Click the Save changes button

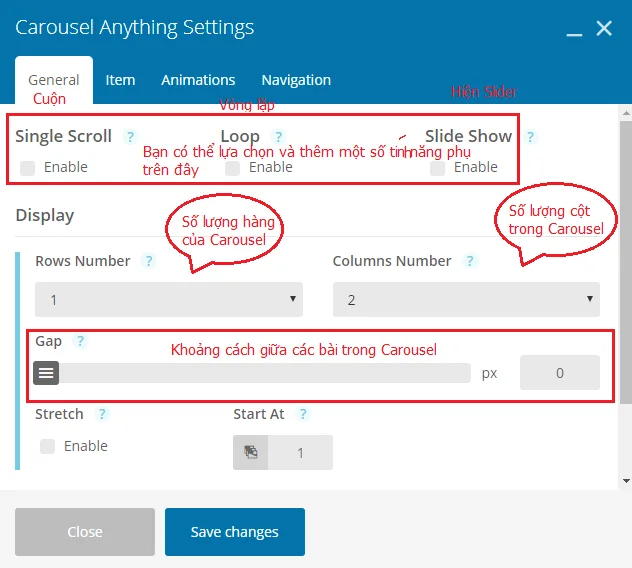click(235, 532)
